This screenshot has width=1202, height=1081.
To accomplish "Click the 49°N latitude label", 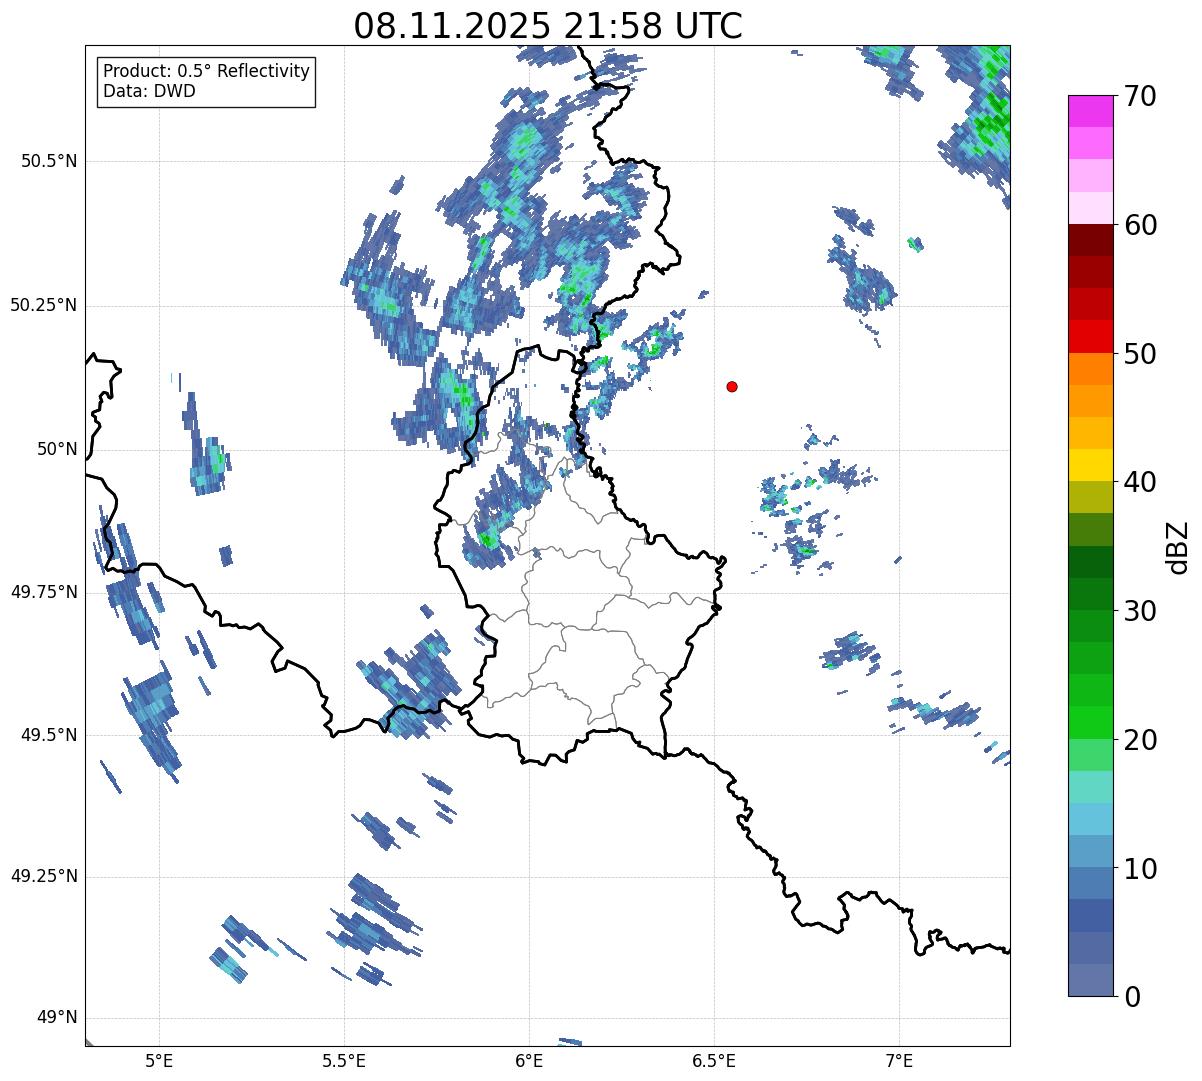I will 57,1018.
